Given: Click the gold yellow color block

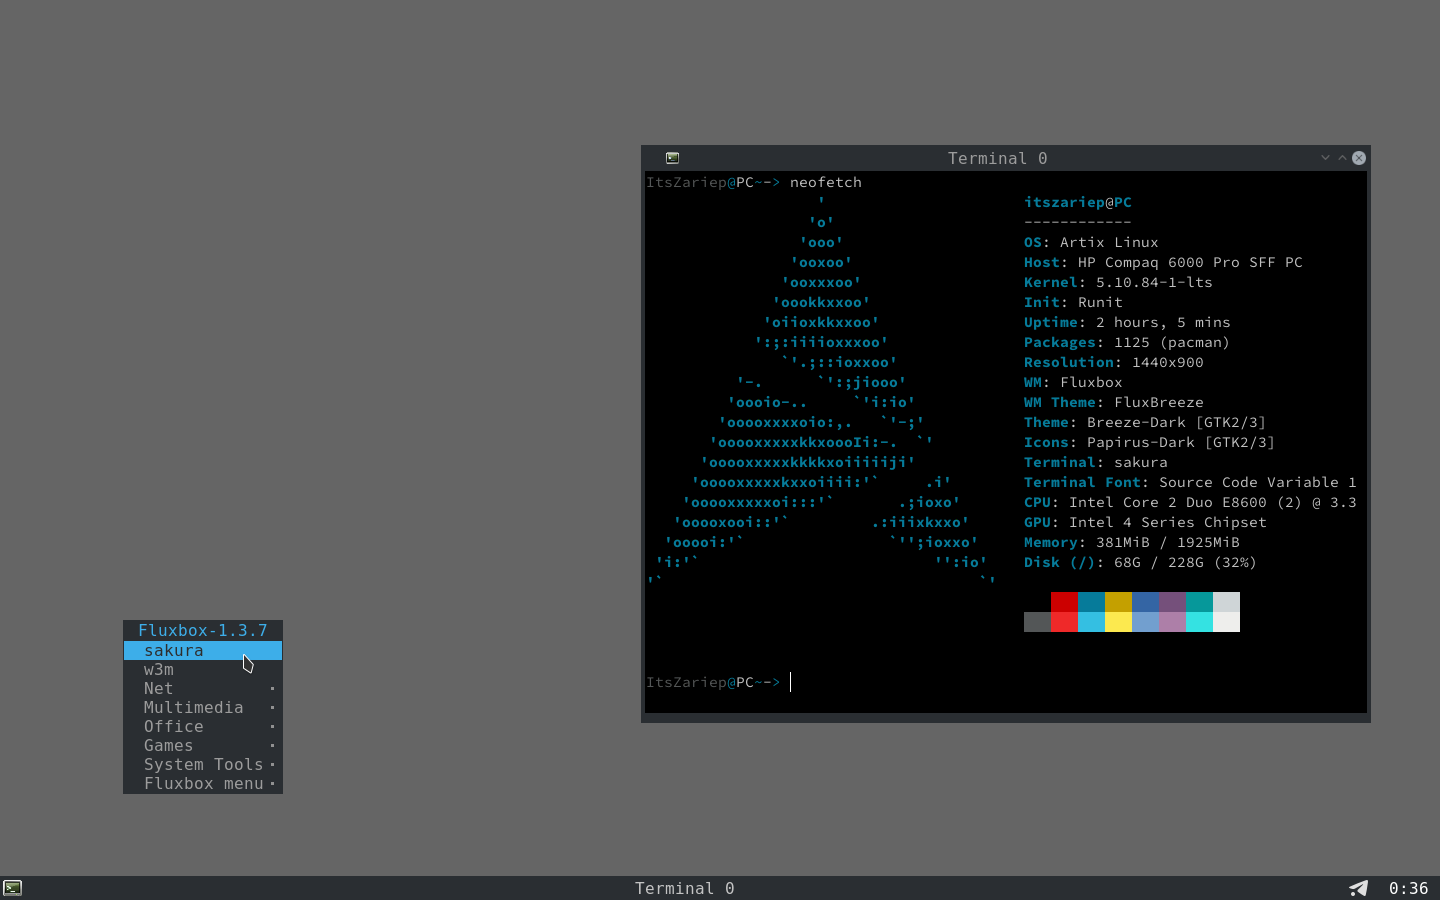Looking at the screenshot, I should click(1118, 602).
